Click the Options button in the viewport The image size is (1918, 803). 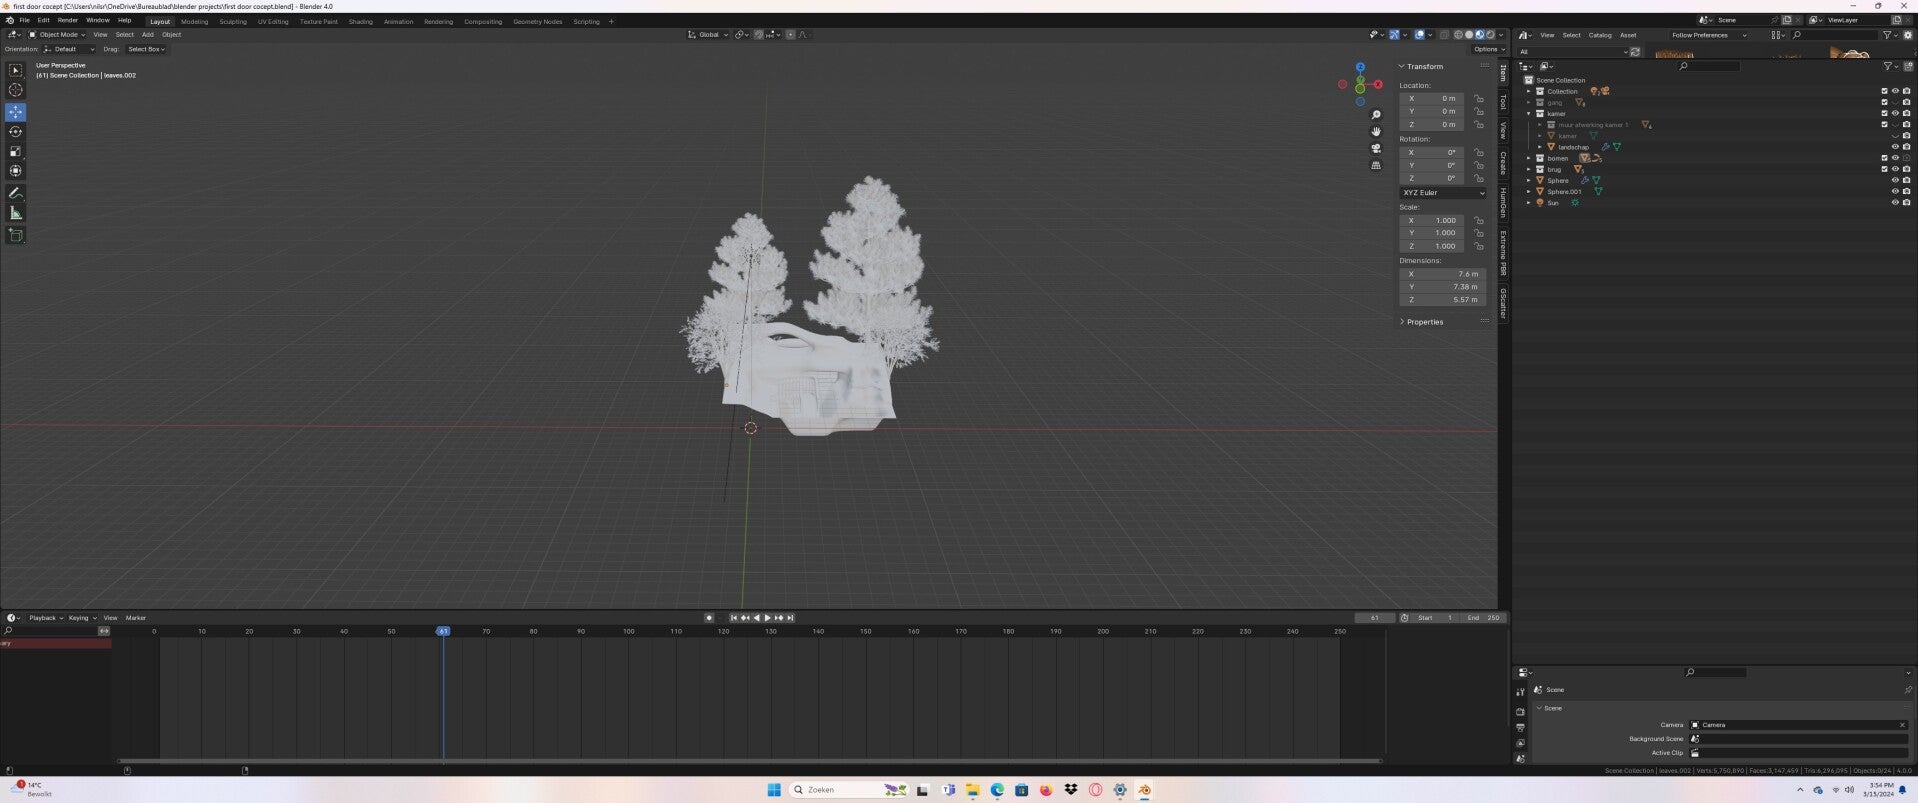pyautogui.click(x=1486, y=49)
